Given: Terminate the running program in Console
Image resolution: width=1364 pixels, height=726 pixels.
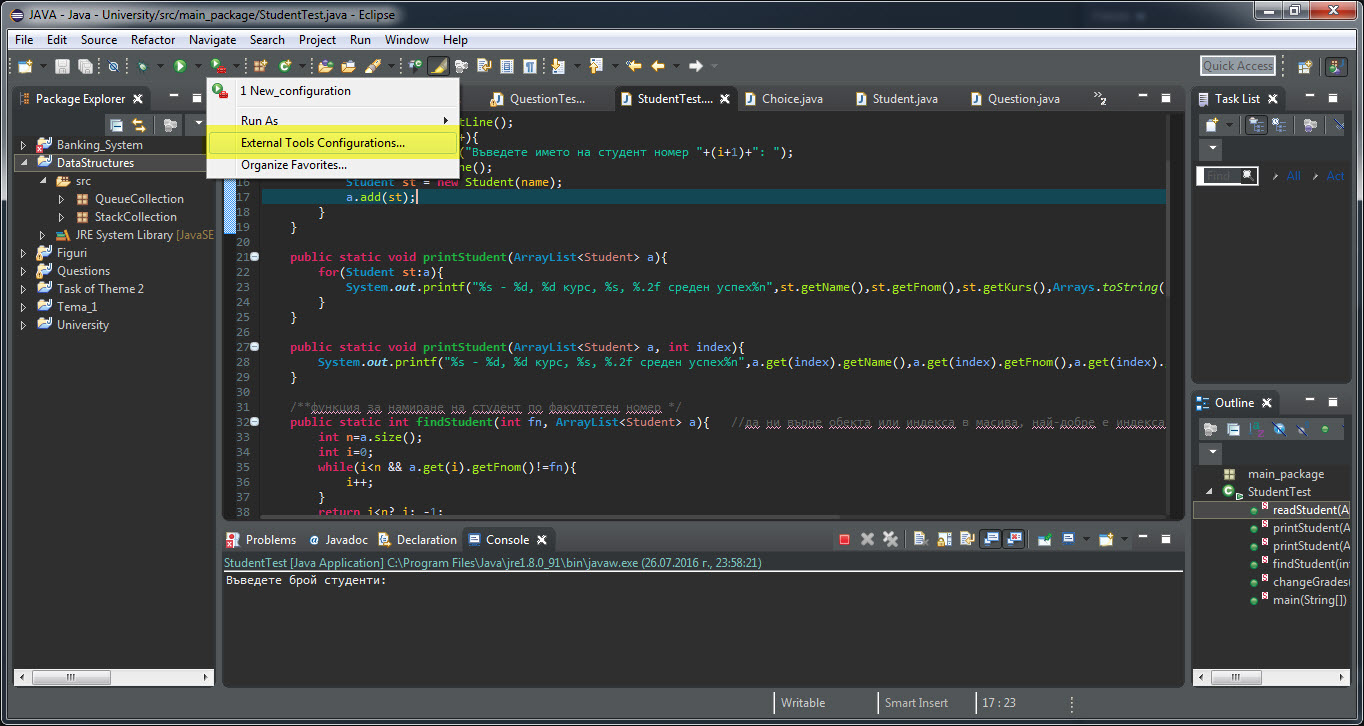Looking at the screenshot, I should point(844,540).
